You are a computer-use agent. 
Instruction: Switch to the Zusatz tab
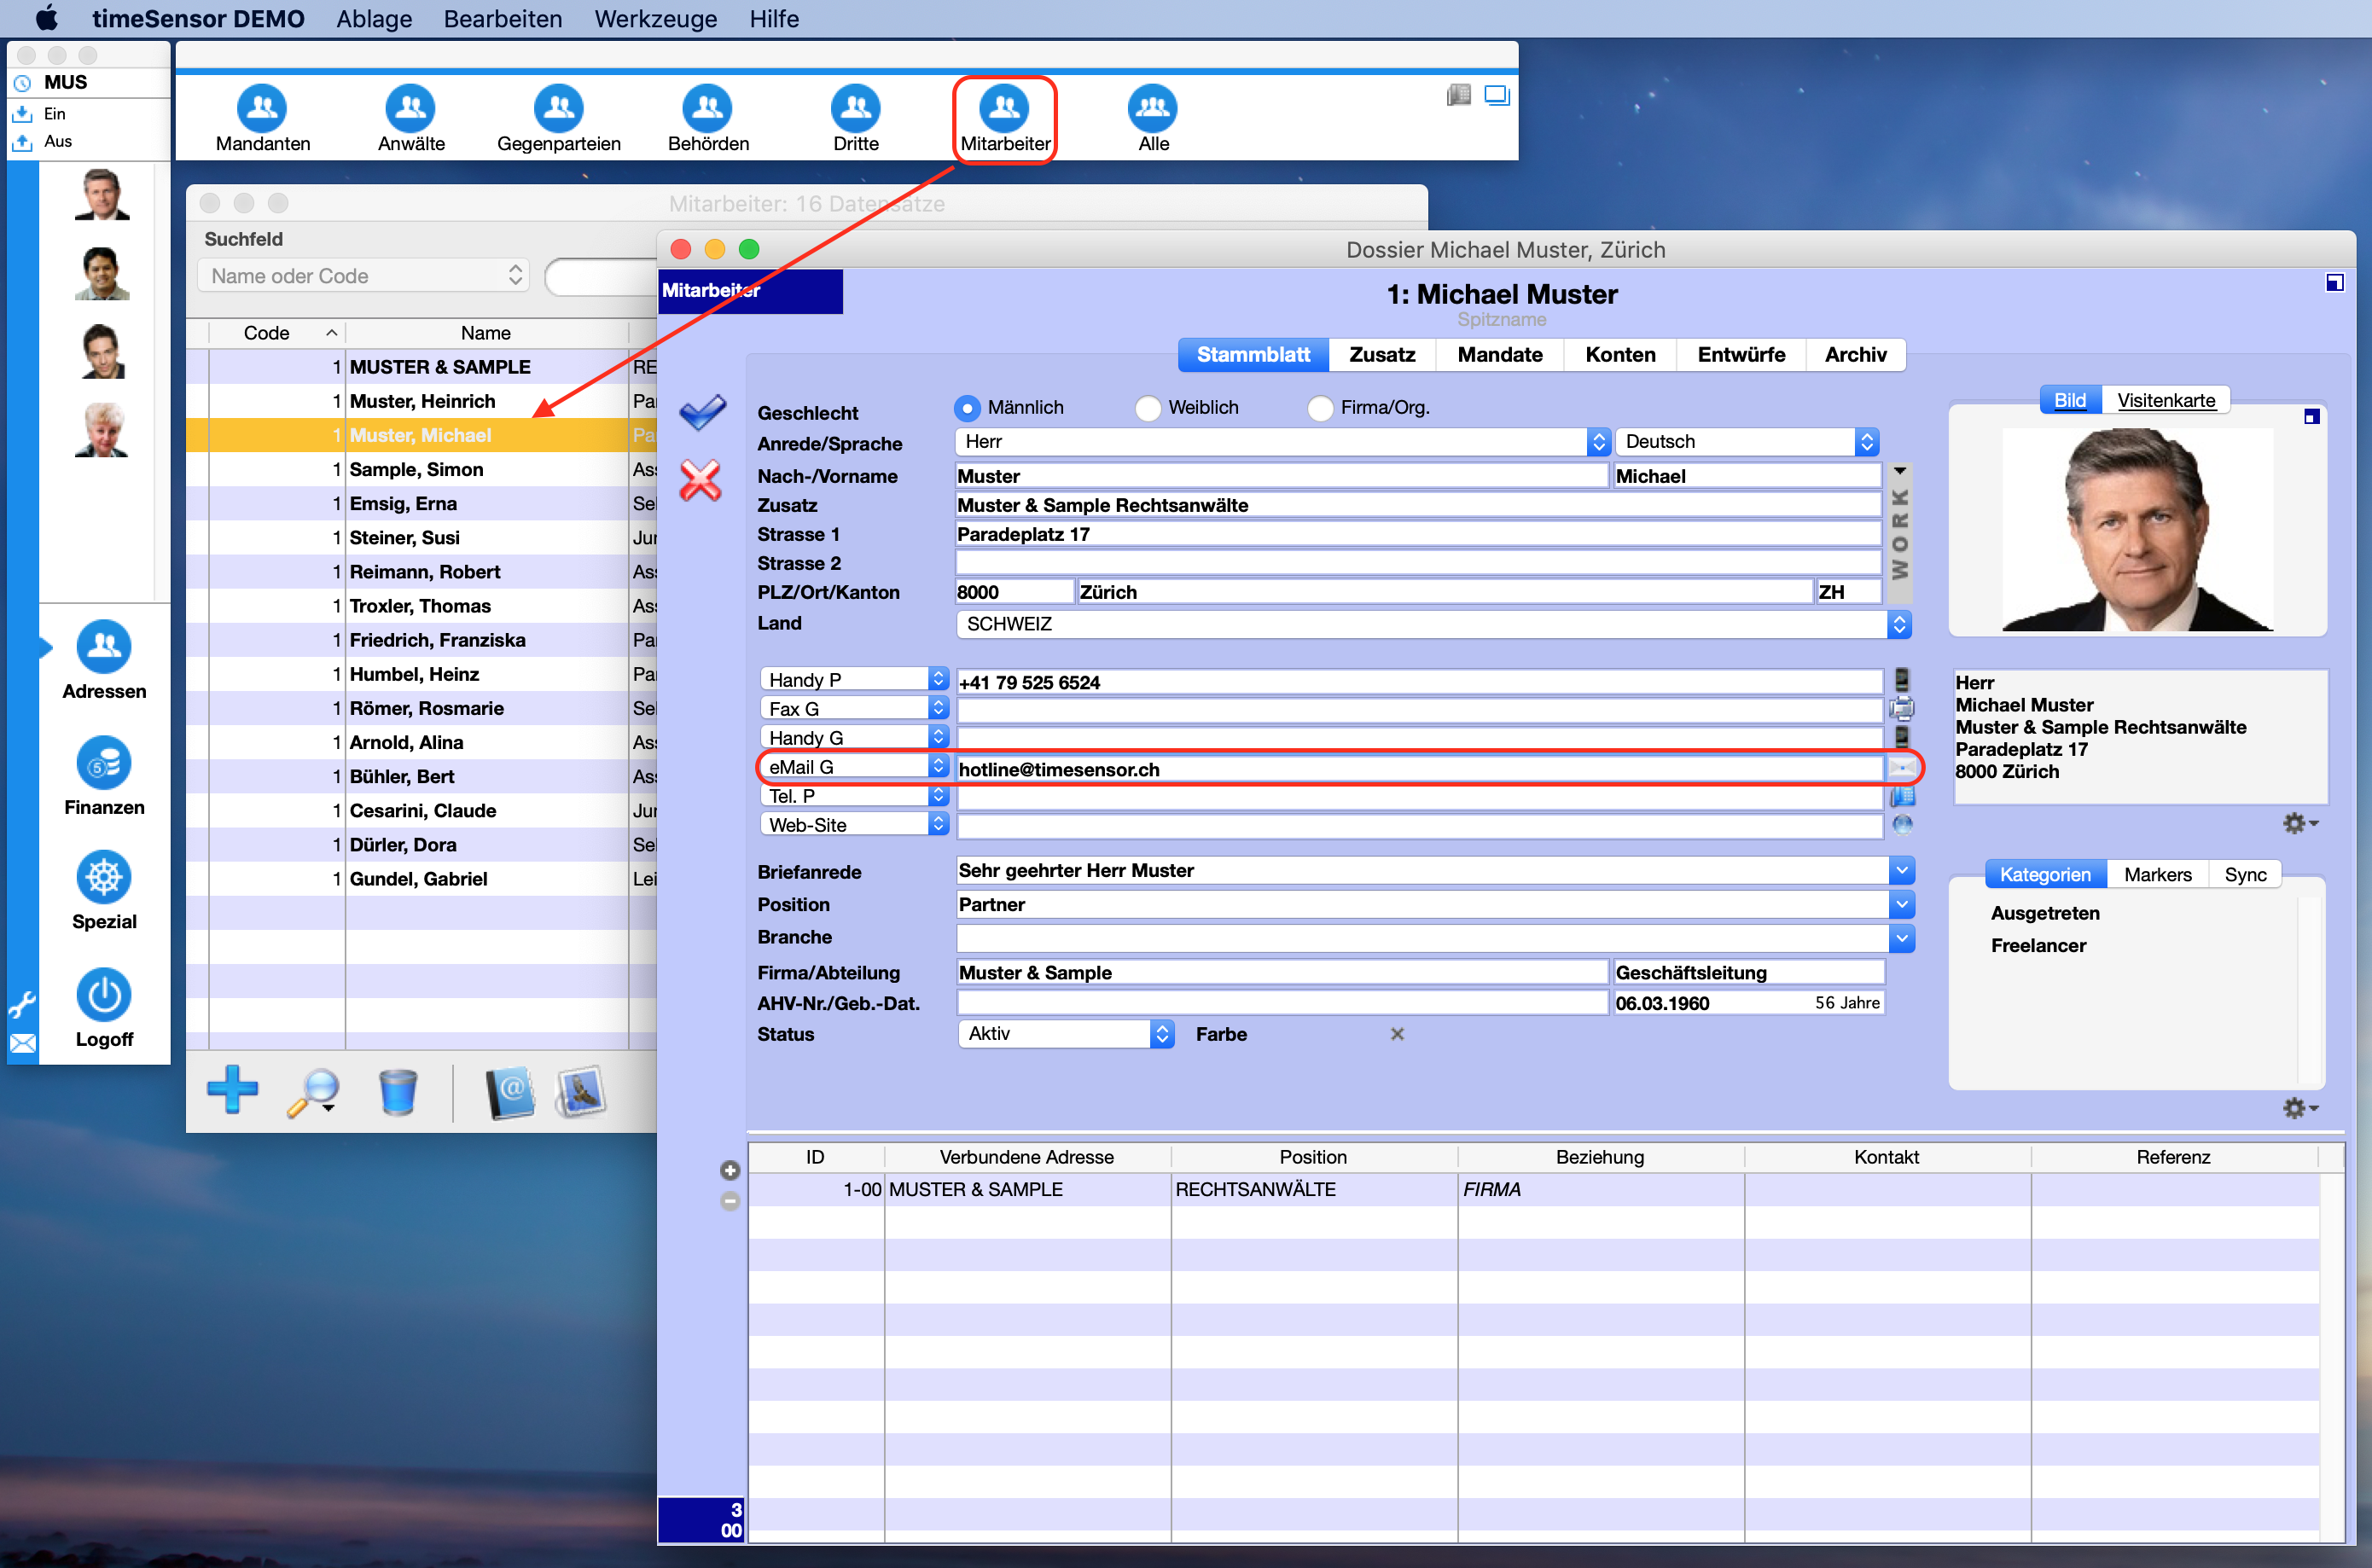tap(1382, 354)
